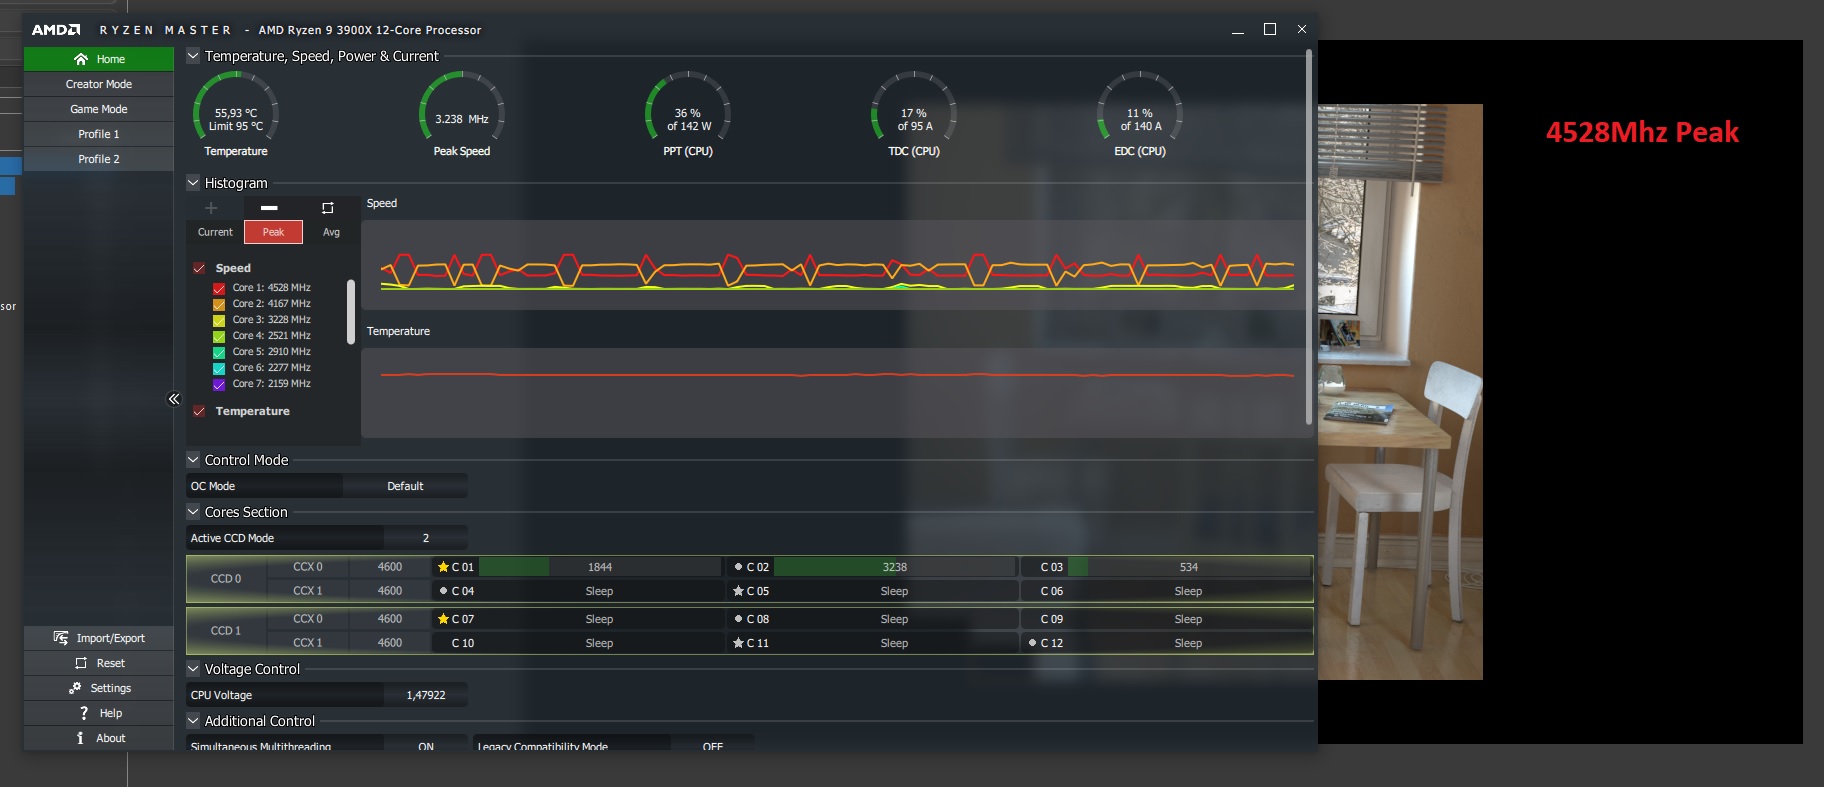
Task: Show Current values in the histogram
Action: pos(215,232)
